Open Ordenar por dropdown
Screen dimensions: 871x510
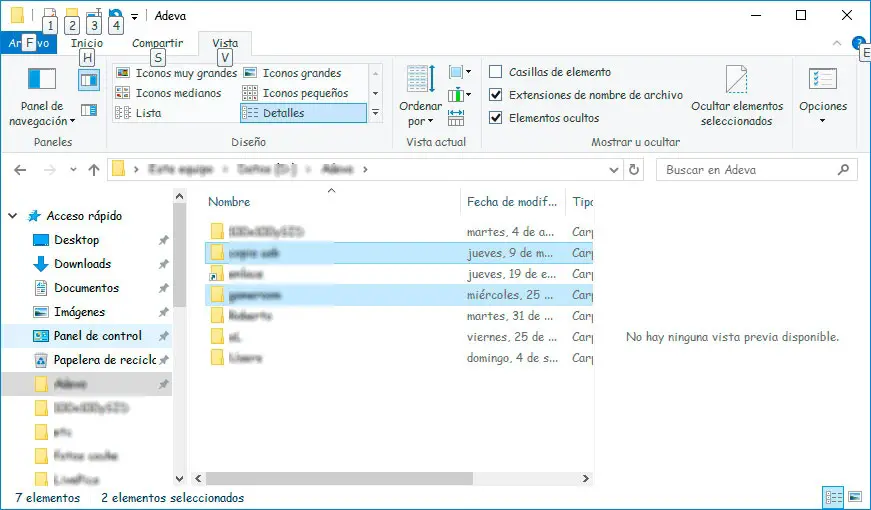(x=421, y=97)
